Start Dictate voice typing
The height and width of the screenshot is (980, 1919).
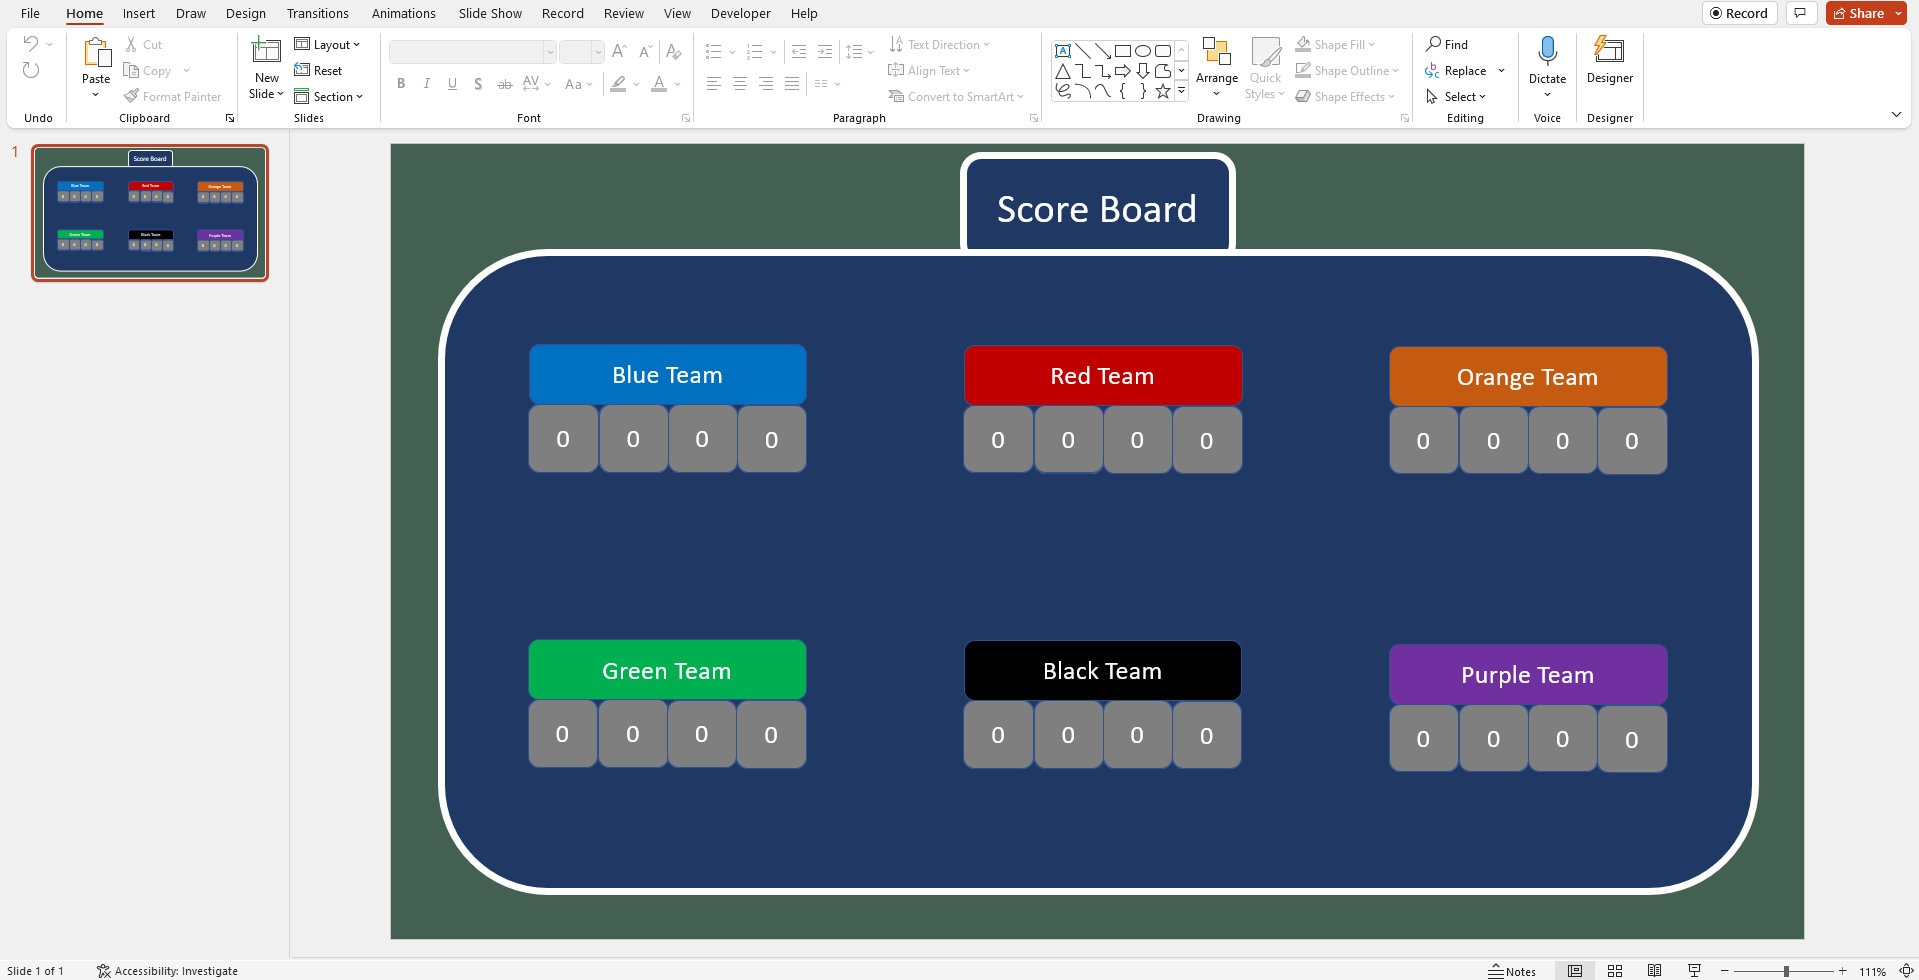(x=1547, y=58)
